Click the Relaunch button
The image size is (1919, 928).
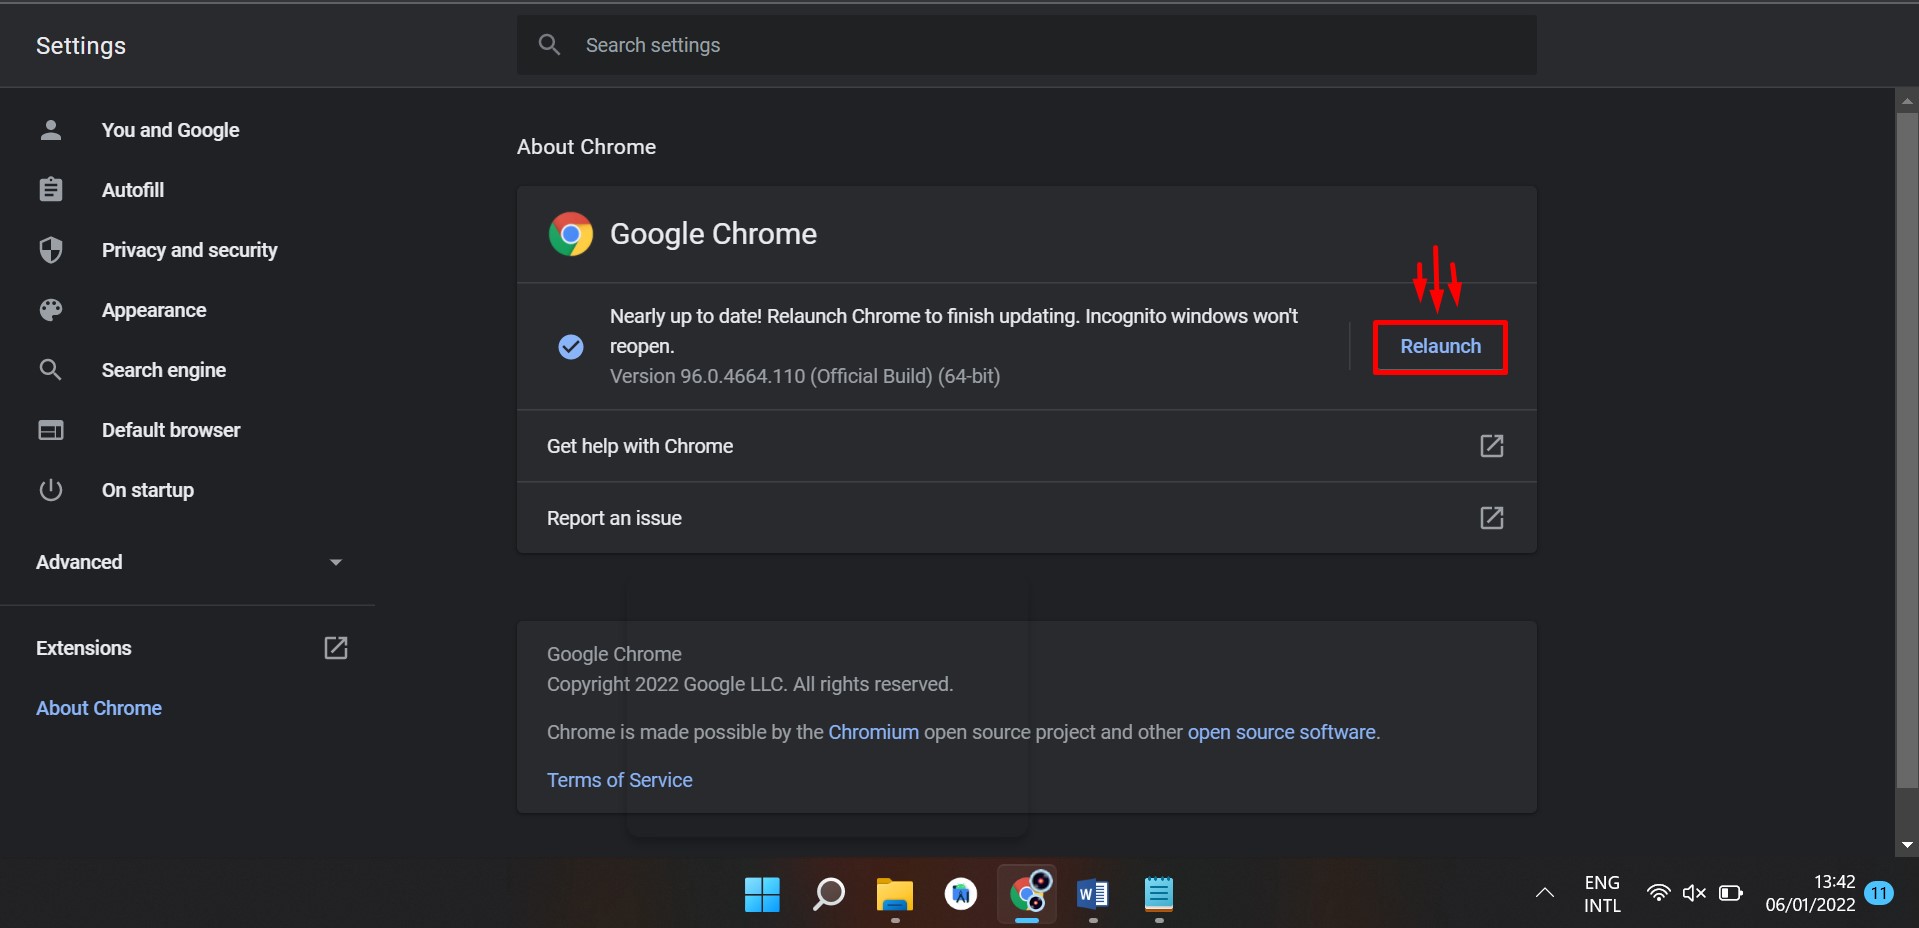click(x=1440, y=347)
